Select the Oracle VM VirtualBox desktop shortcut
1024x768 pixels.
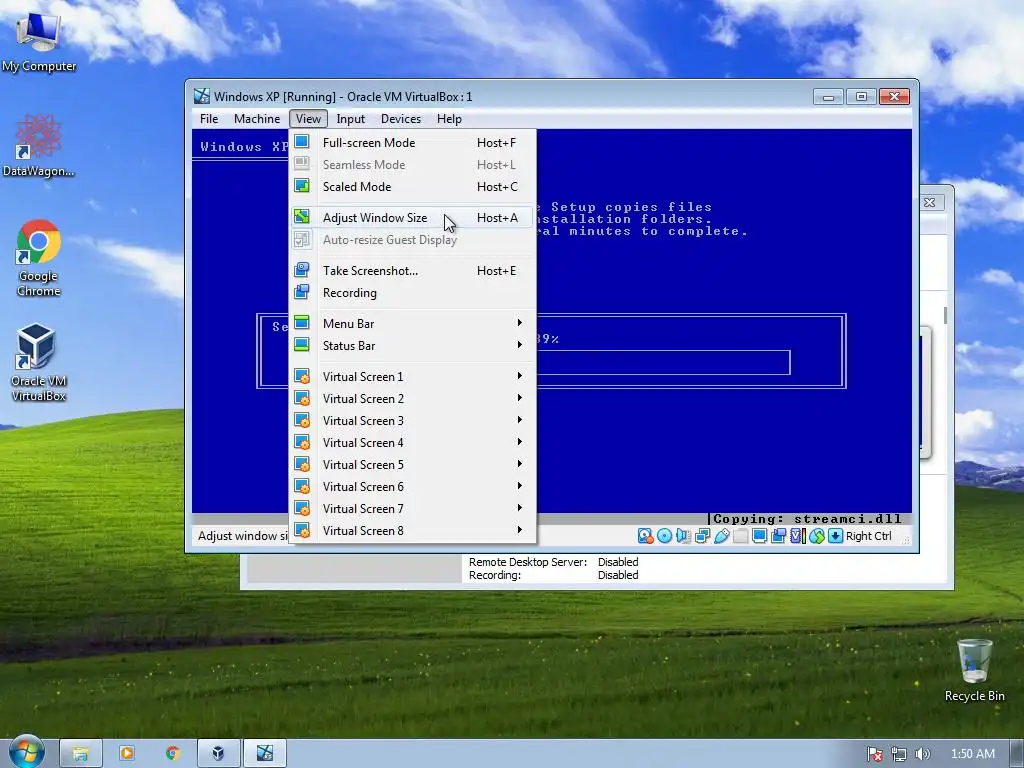39,362
